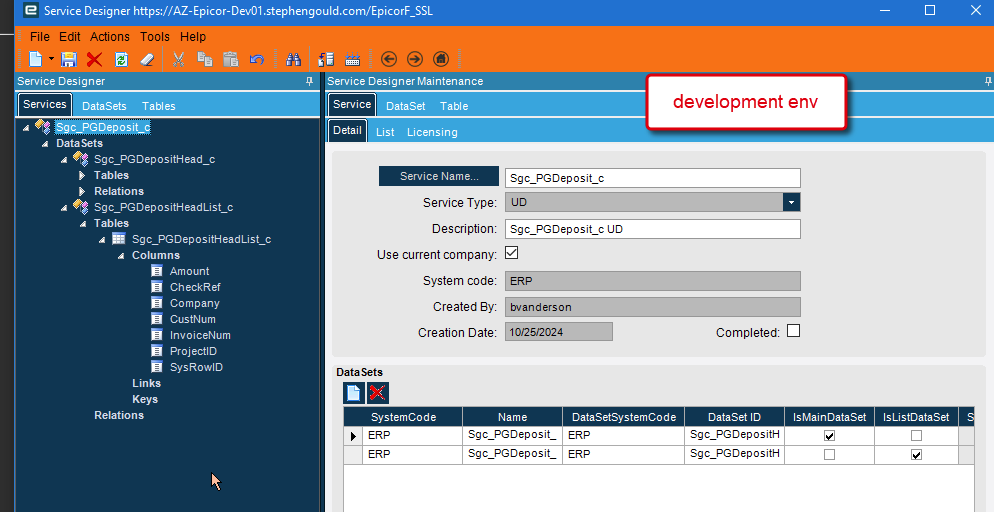Screen dimensions: 994x512
Task: Click the SysRowID column icon in tree
Action: [157, 367]
